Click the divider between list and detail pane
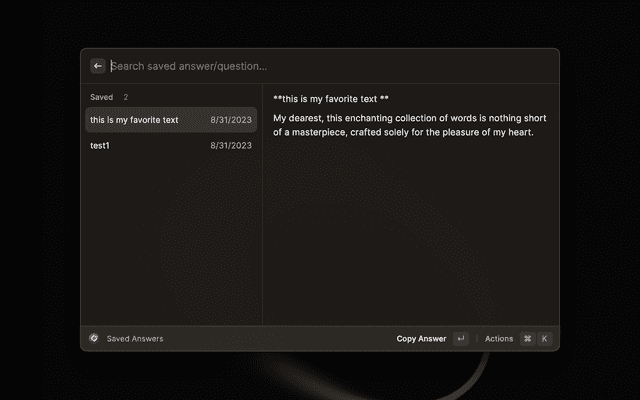This screenshot has width=640, height=400. [262, 220]
